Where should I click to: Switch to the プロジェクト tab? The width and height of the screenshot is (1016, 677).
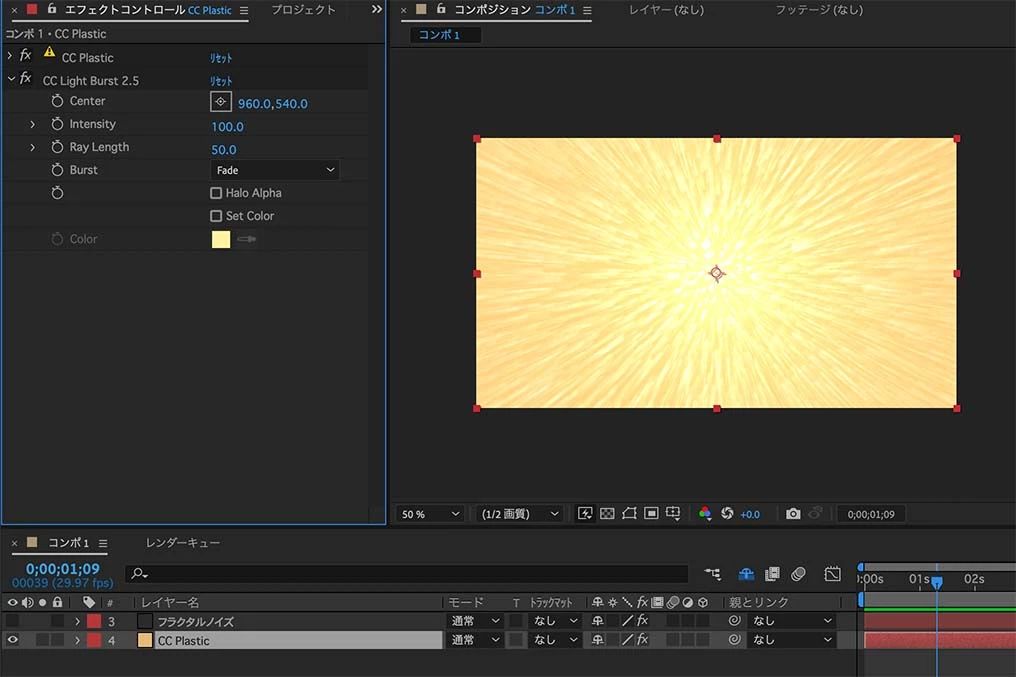(x=303, y=10)
